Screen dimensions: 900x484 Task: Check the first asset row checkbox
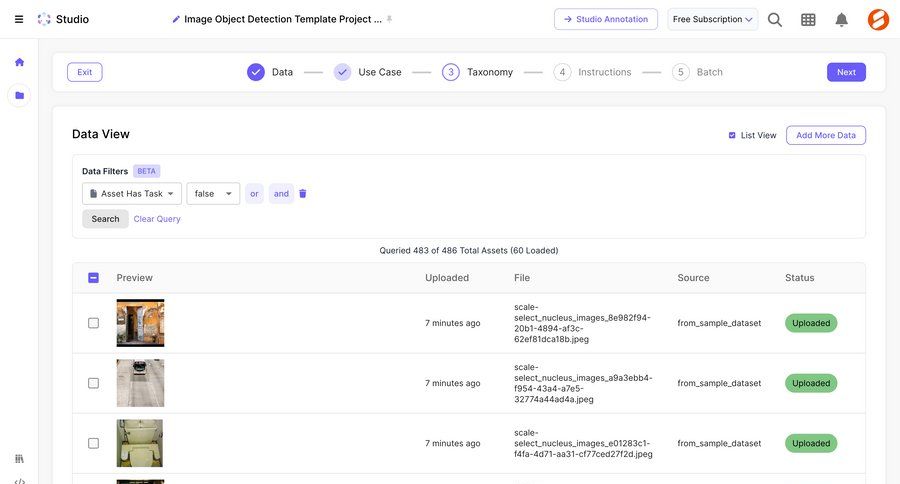click(93, 323)
